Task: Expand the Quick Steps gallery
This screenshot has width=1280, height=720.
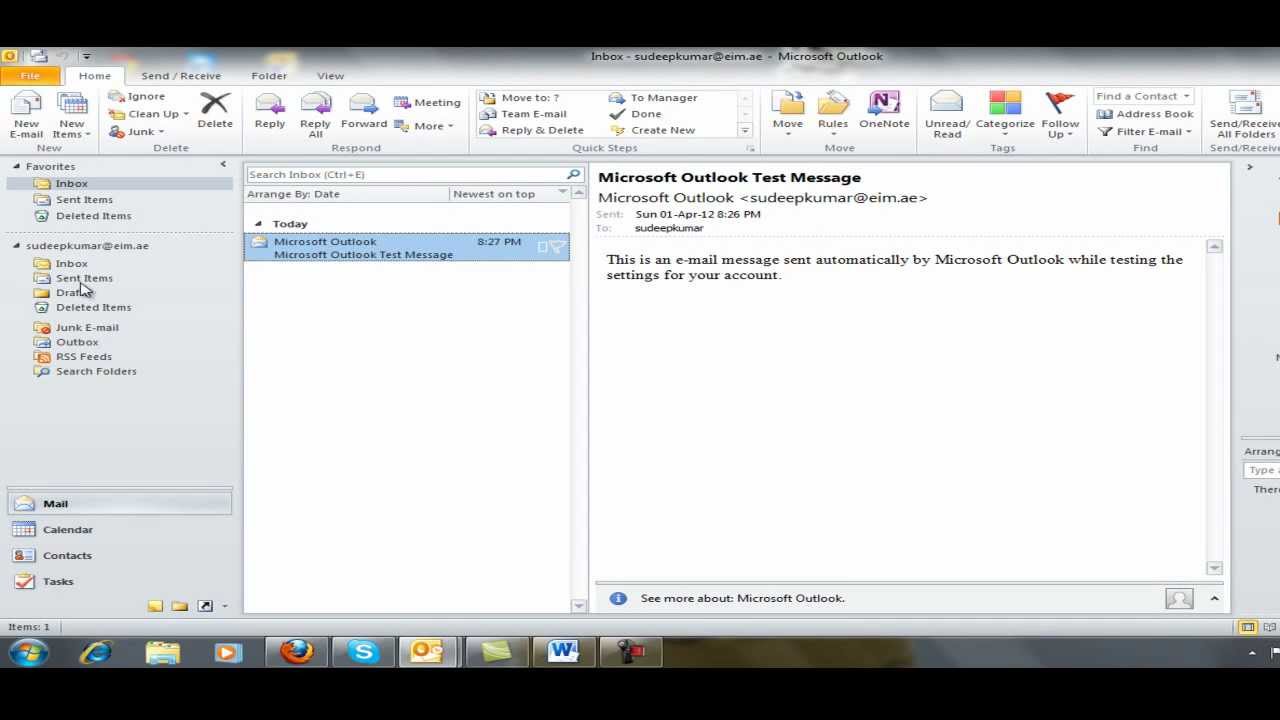Action: click(x=745, y=131)
